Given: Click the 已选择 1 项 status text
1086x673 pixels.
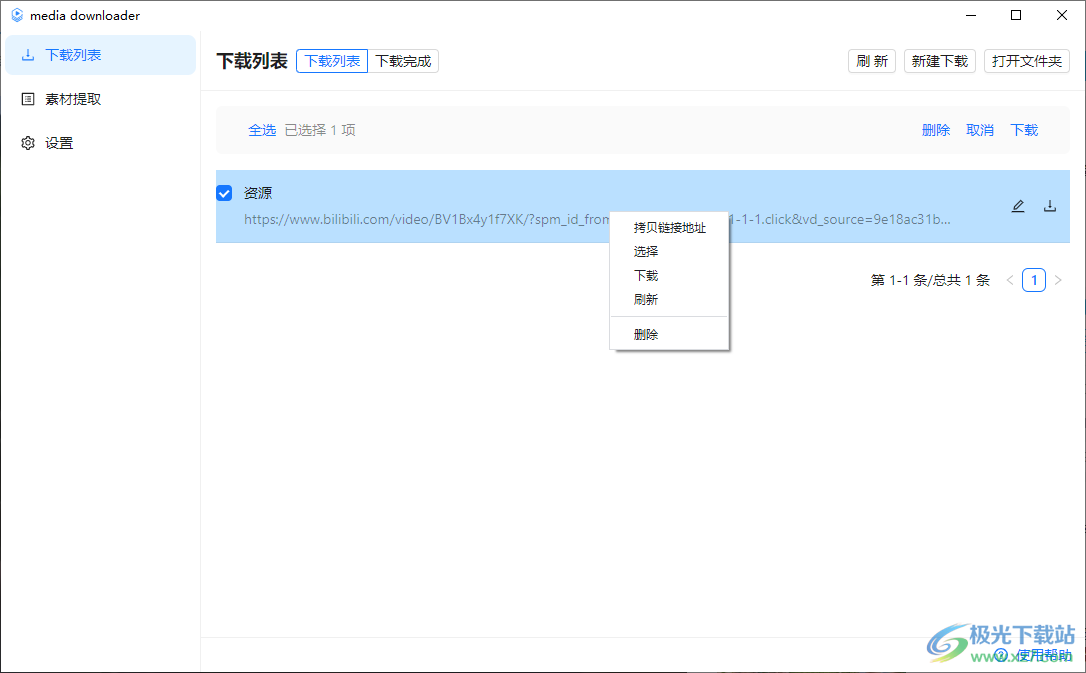Looking at the screenshot, I should (x=320, y=129).
